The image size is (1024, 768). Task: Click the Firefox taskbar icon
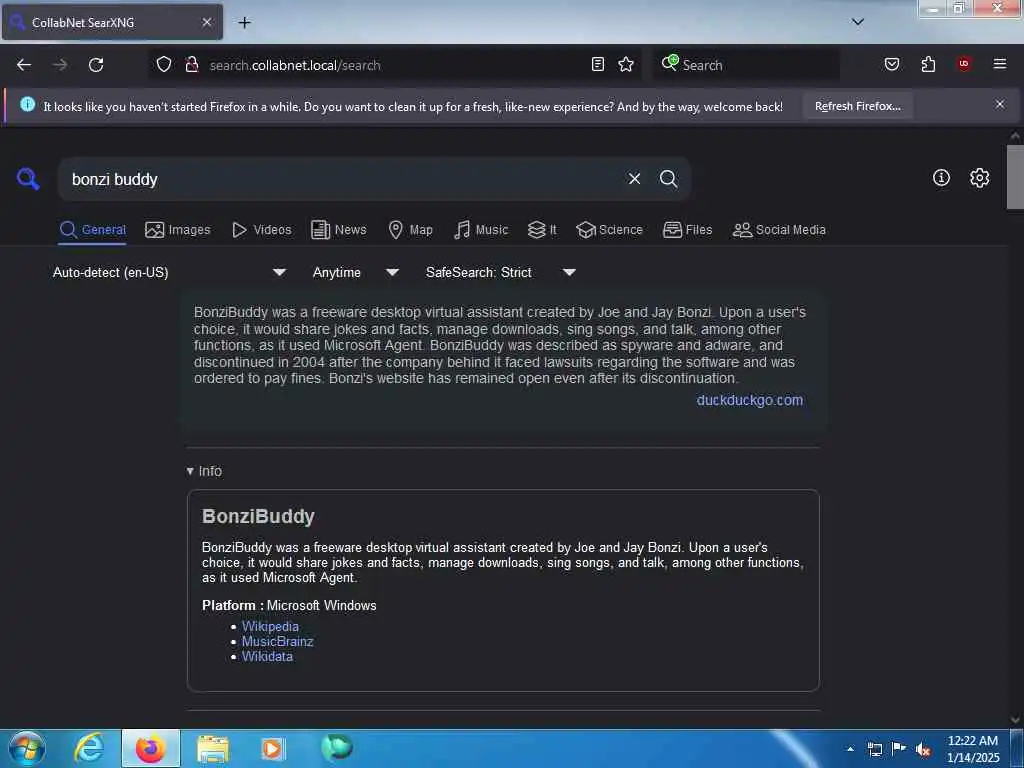[150, 748]
